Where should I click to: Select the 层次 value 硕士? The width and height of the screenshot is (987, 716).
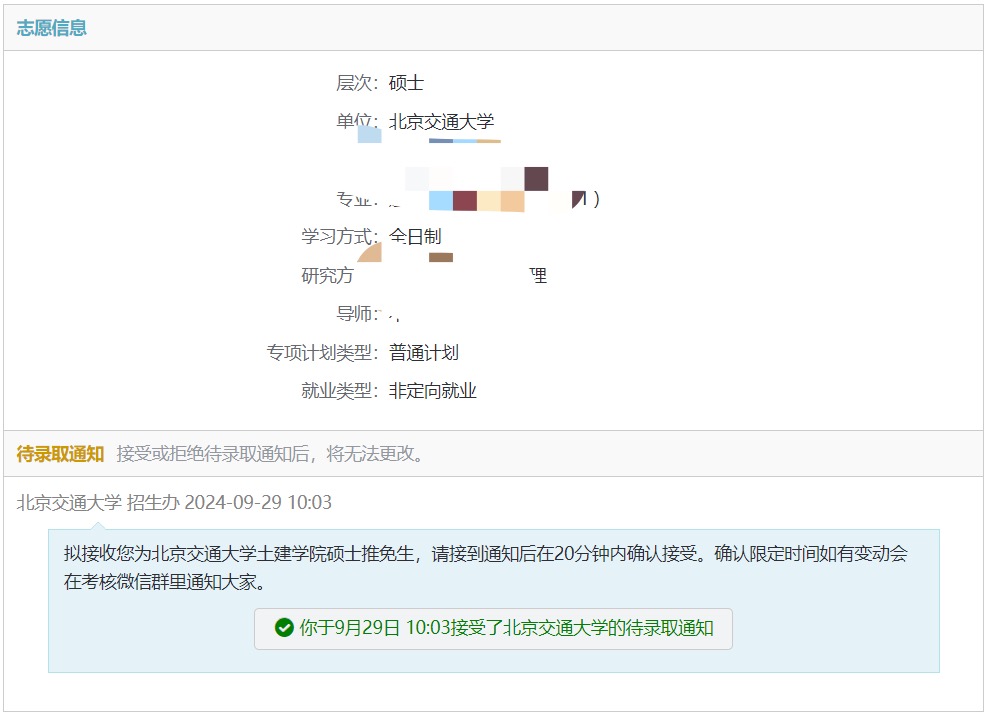(407, 82)
